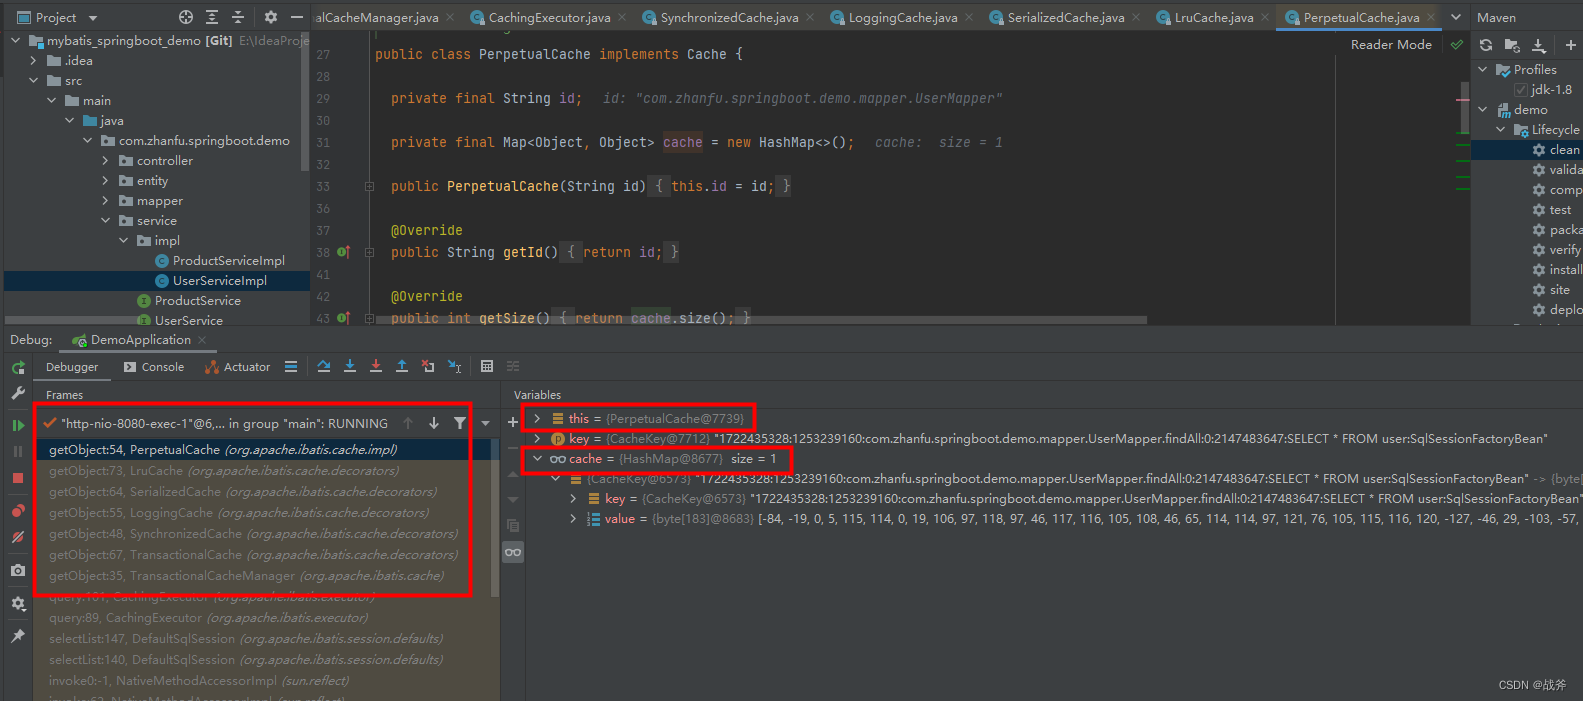The image size is (1583, 701).
Task: Click the Maven download sources icon
Action: [x=1539, y=45]
